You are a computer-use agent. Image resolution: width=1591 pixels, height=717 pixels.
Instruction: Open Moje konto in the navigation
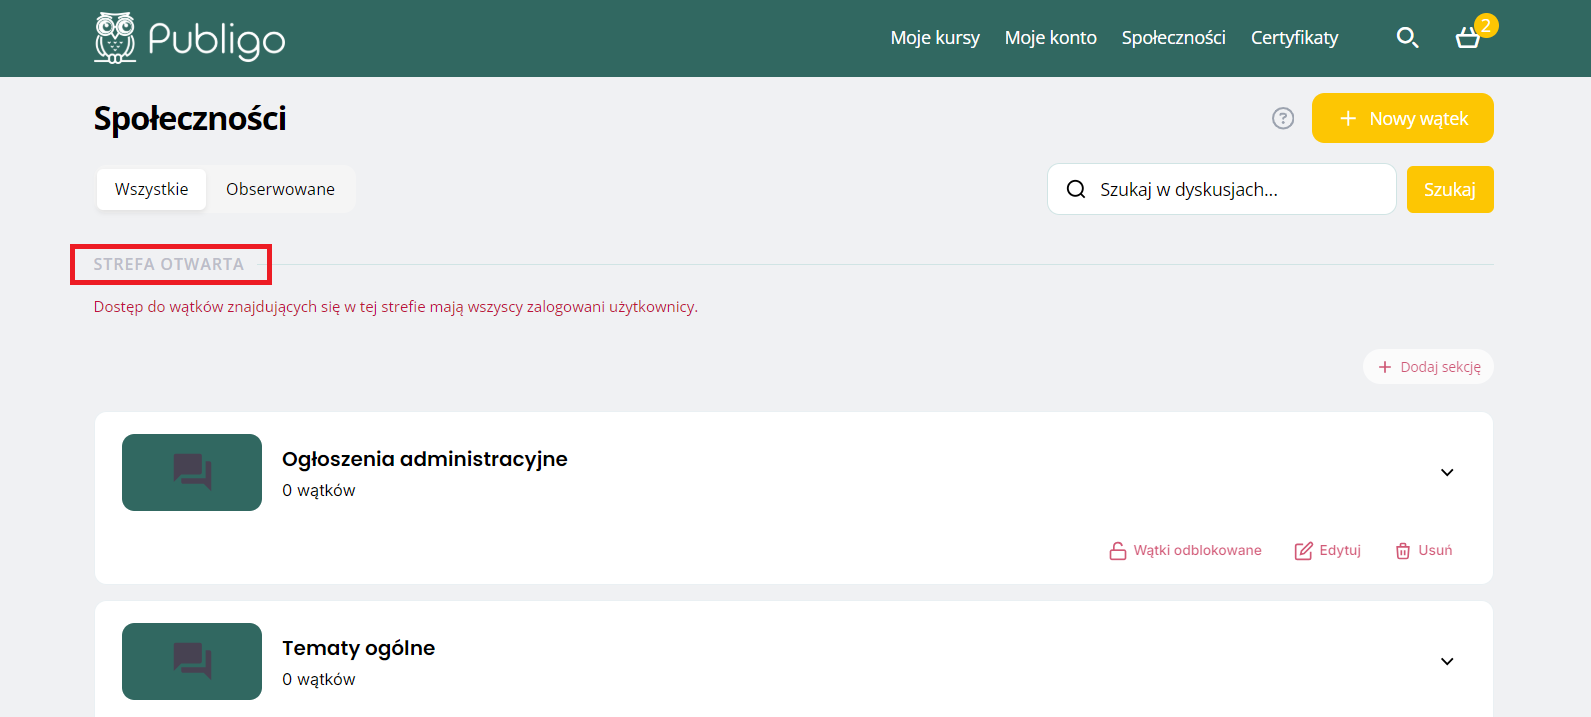pyautogui.click(x=1050, y=38)
